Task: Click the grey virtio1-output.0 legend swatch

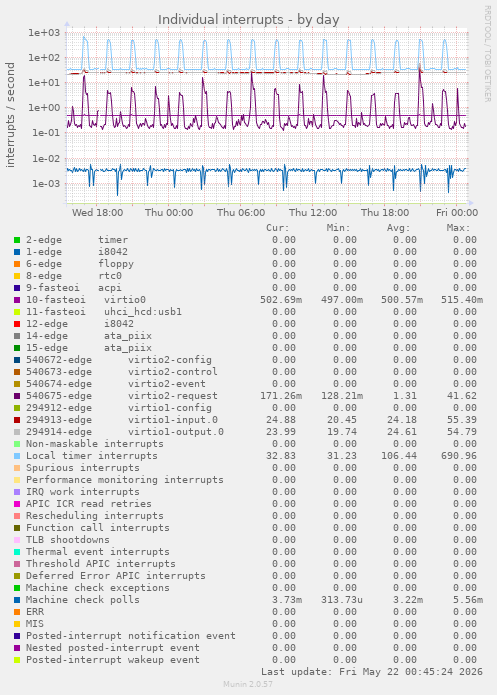Action: tap(17, 432)
